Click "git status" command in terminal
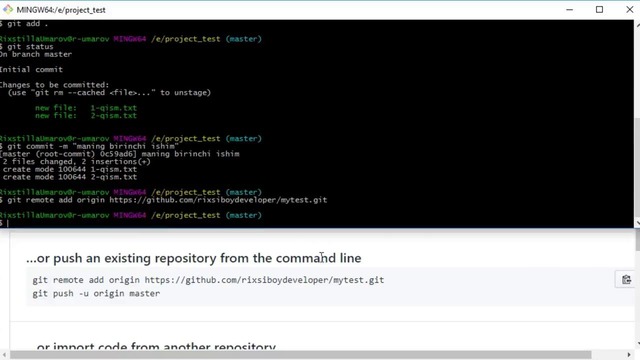 [27, 47]
